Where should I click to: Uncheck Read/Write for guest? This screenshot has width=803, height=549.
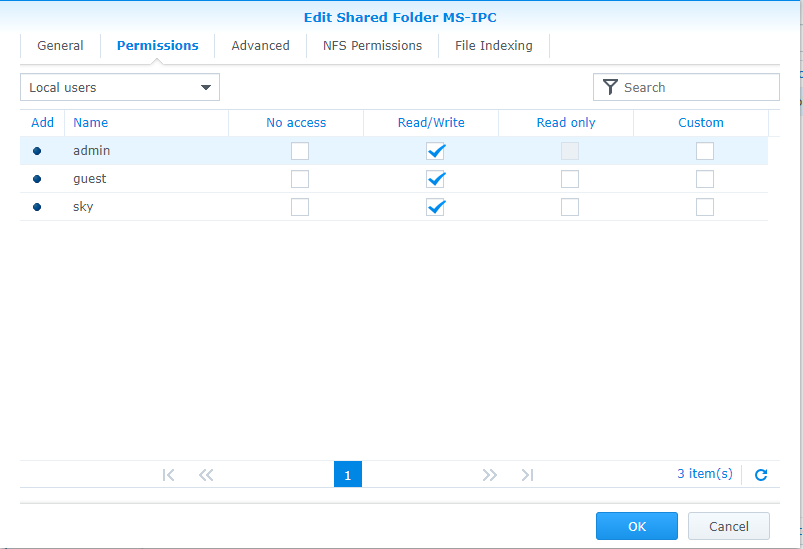(435, 179)
